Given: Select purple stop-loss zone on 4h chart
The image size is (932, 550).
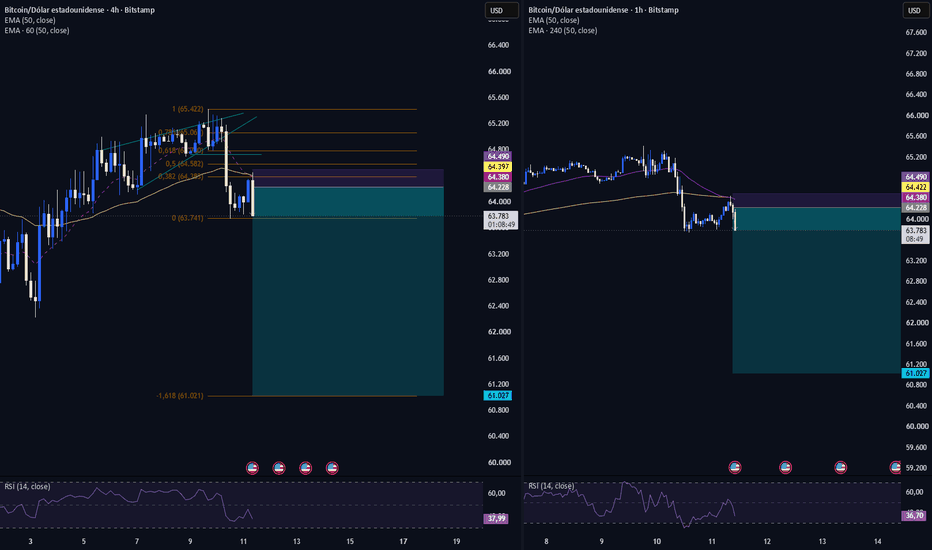Looking at the screenshot, I should pyautogui.click(x=348, y=178).
